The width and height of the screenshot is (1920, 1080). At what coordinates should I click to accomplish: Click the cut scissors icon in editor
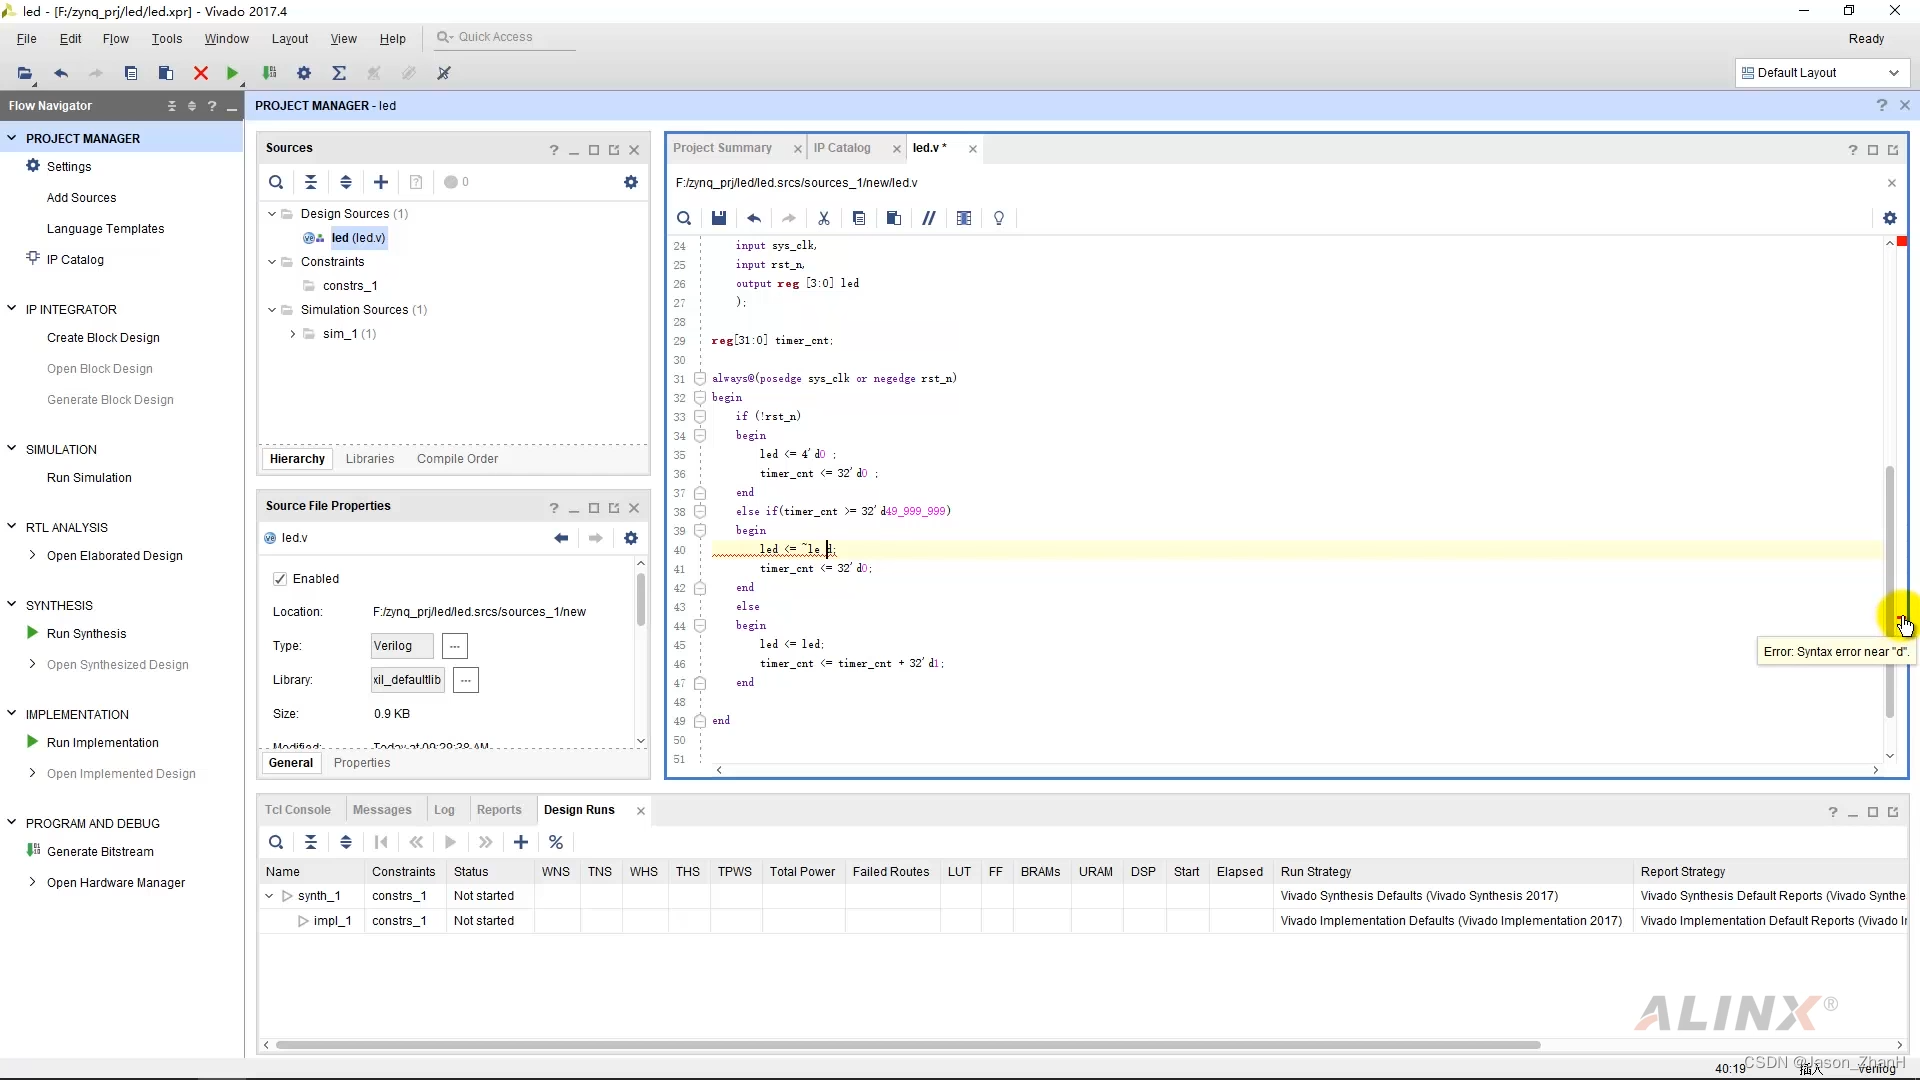tap(824, 218)
